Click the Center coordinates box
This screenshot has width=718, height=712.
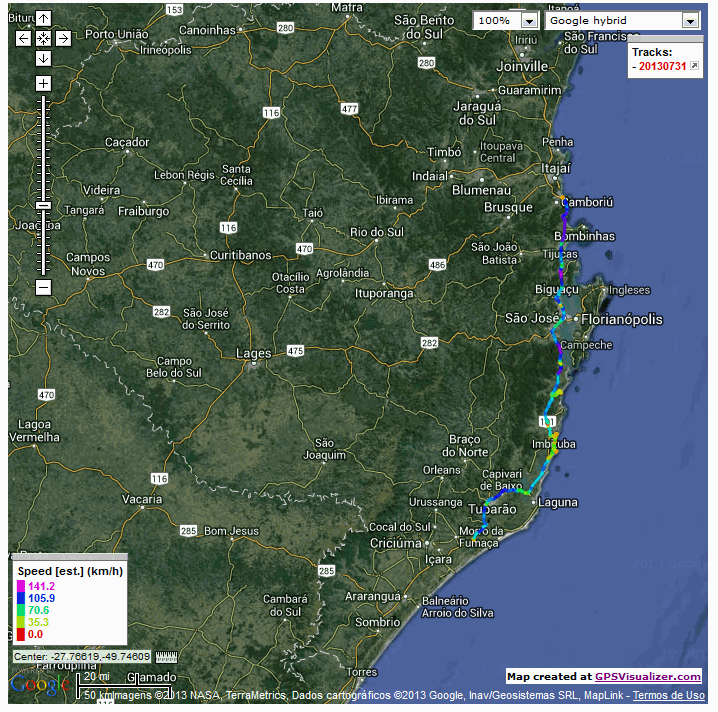pyautogui.click(x=82, y=657)
